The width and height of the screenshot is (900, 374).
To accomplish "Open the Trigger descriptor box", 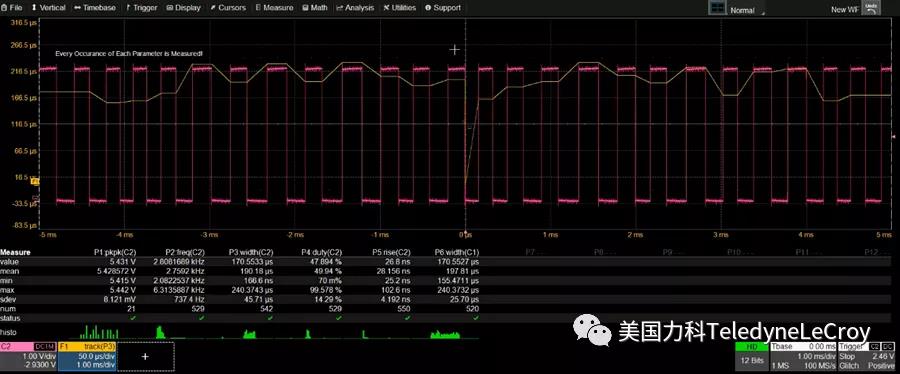I will [x=867, y=356].
